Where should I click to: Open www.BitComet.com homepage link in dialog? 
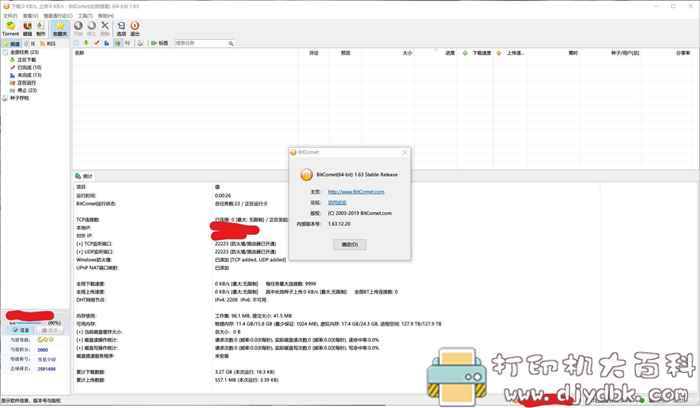click(x=356, y=192)
